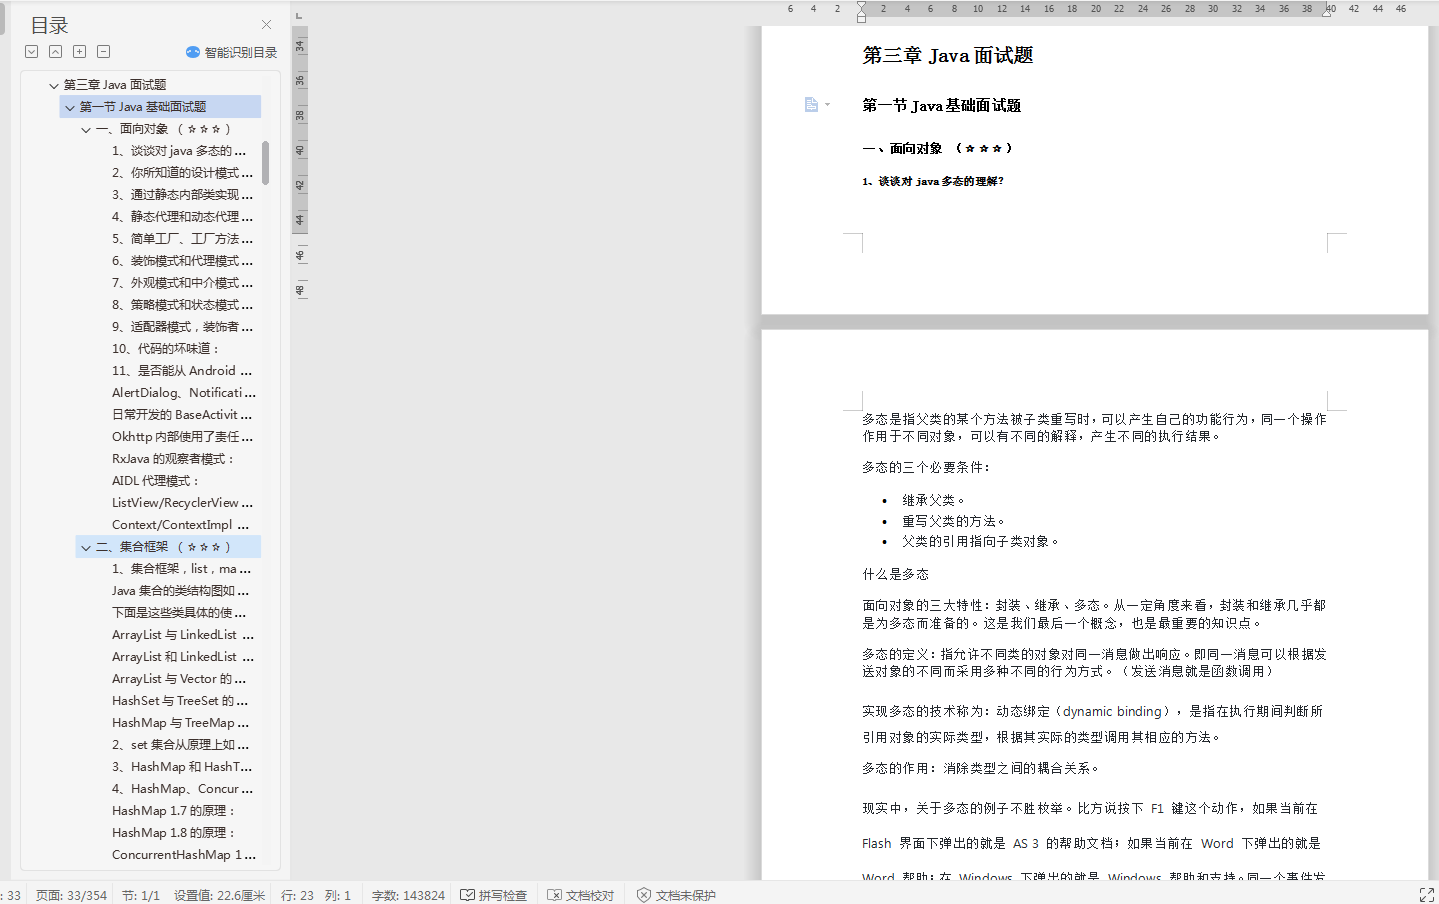Open 下面是这些类具体的使 outline entry
Viewport: 1439px width, 904px height.
179,613
